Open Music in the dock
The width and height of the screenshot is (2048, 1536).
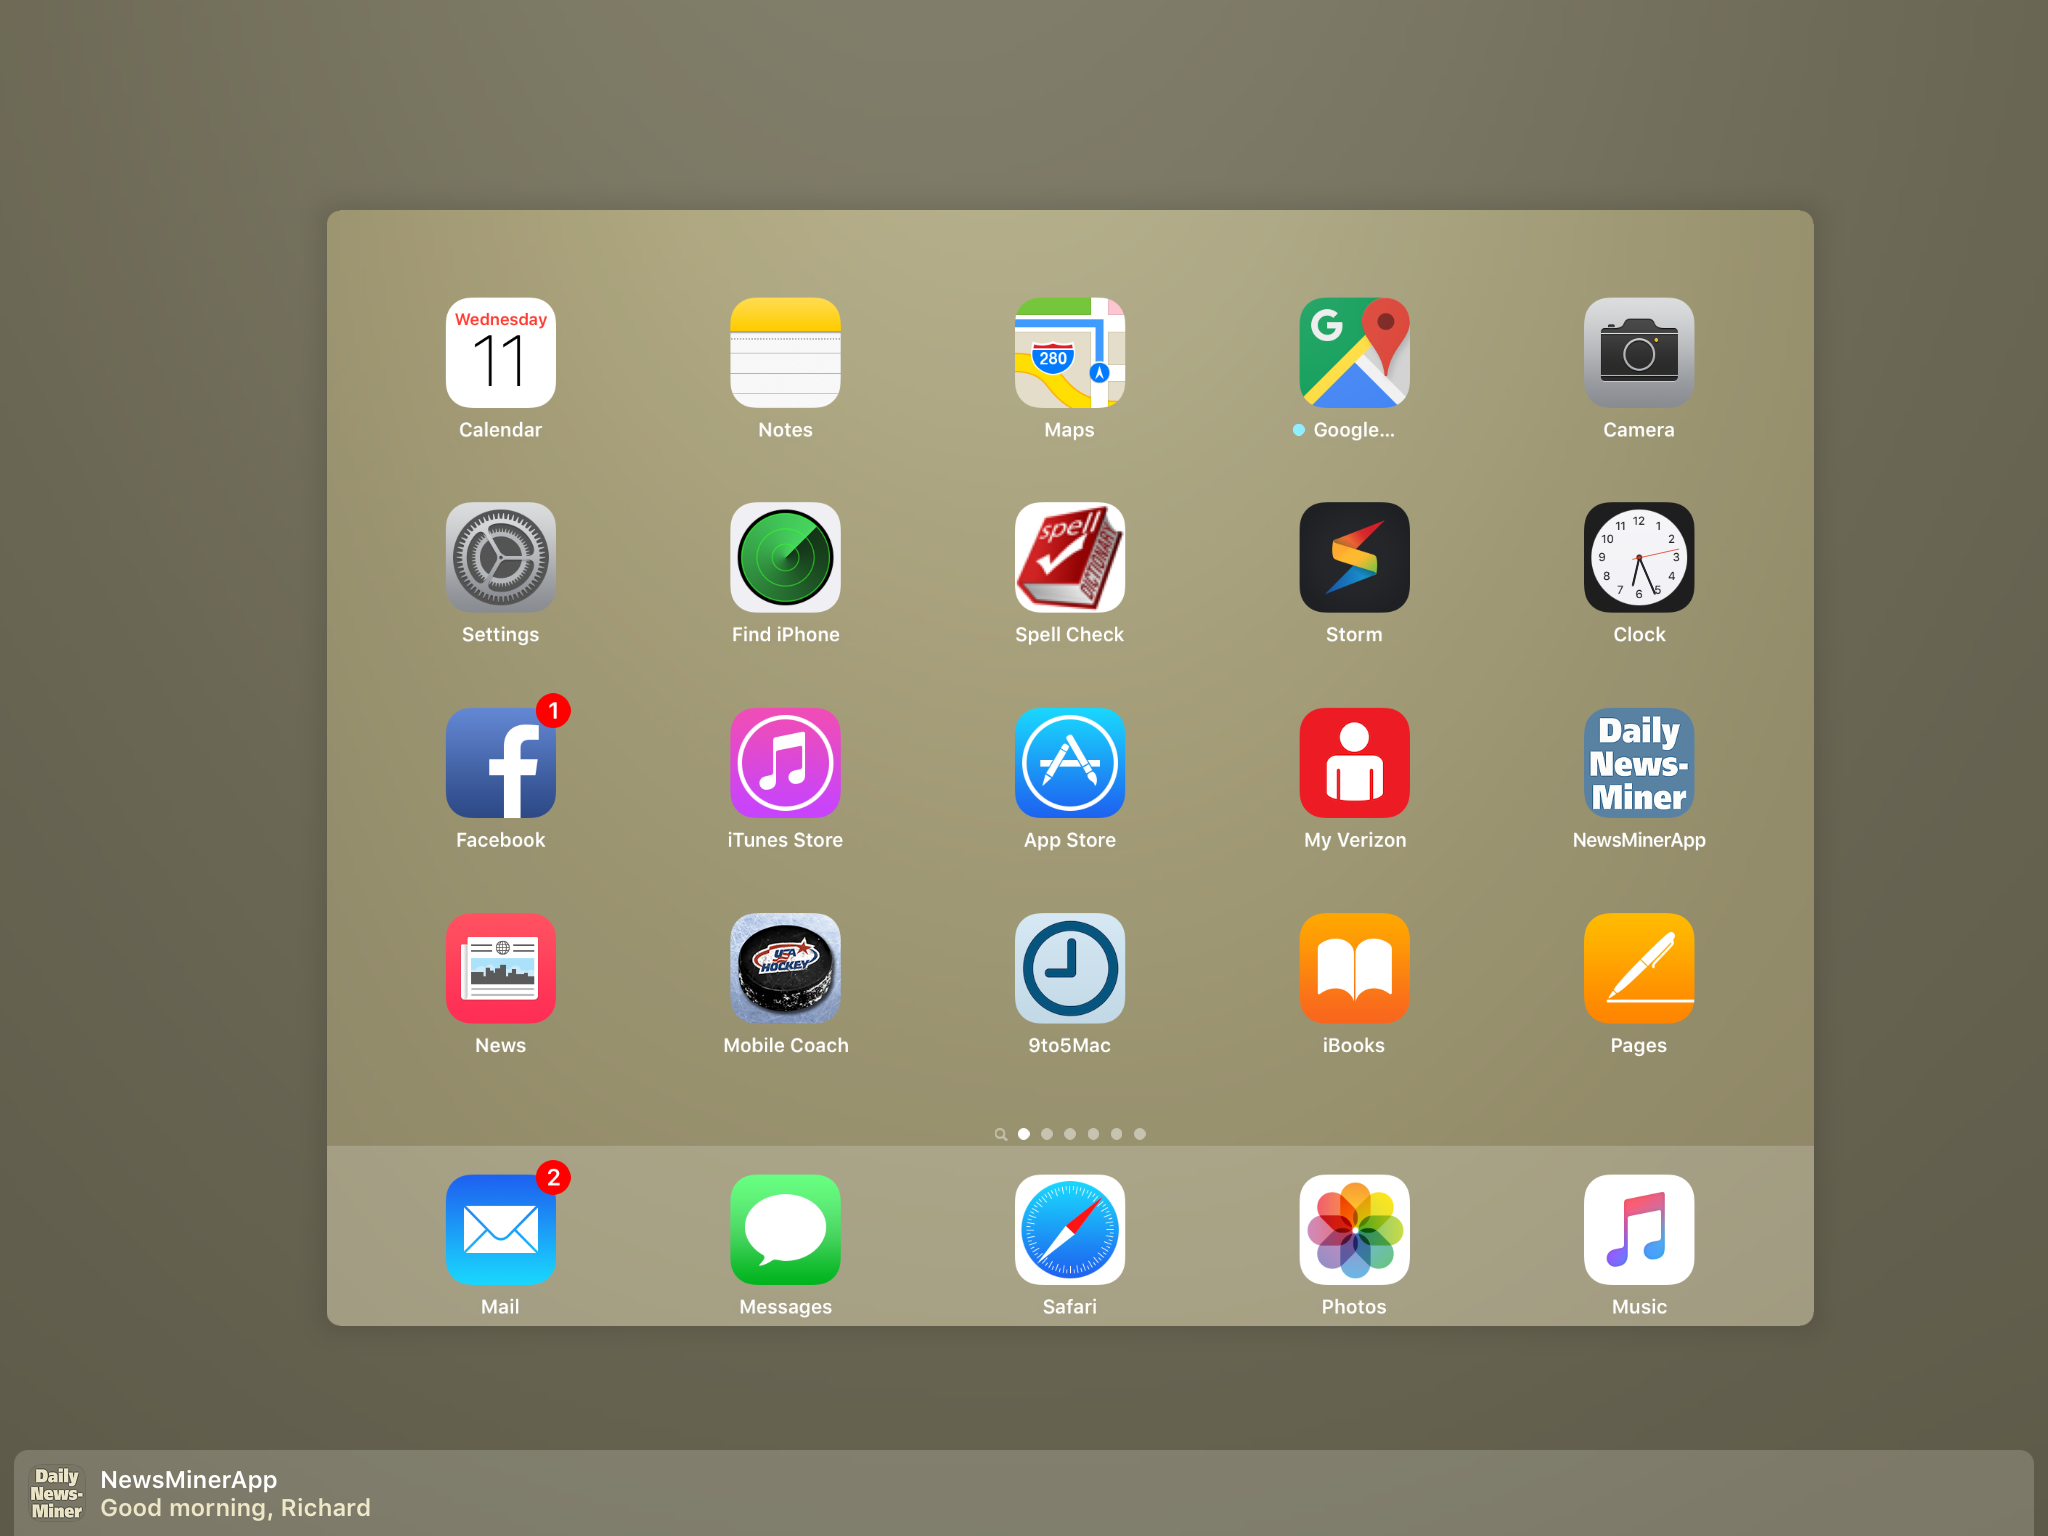click(x=1638, y=1229)
